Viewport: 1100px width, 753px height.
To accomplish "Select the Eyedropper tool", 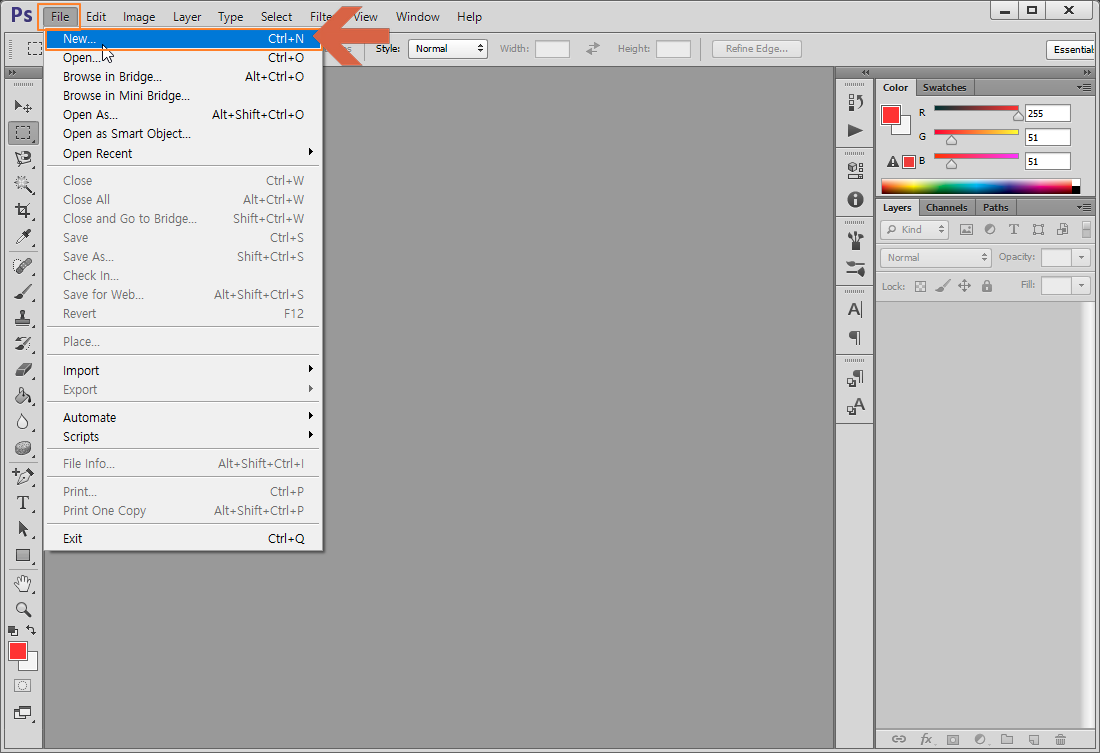I will 23,237.
